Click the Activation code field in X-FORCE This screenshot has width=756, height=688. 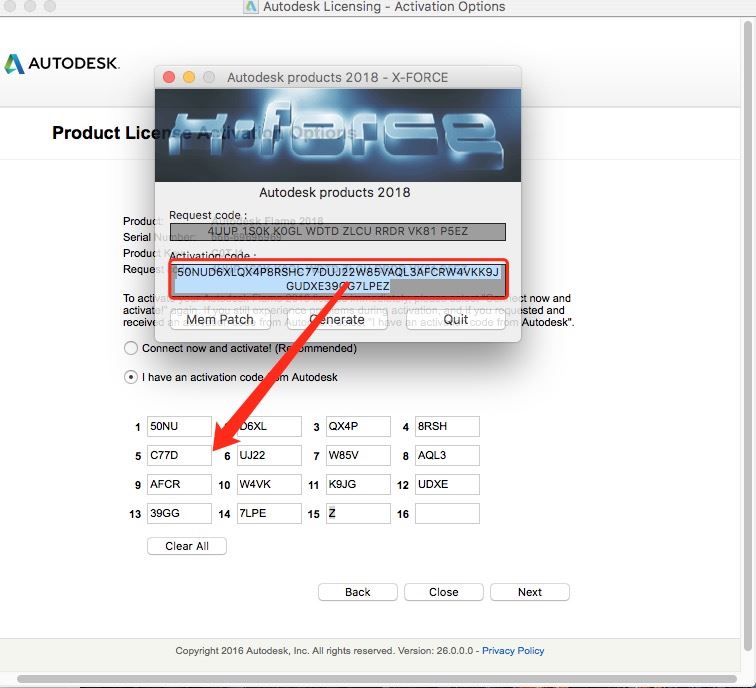(338, 279)
